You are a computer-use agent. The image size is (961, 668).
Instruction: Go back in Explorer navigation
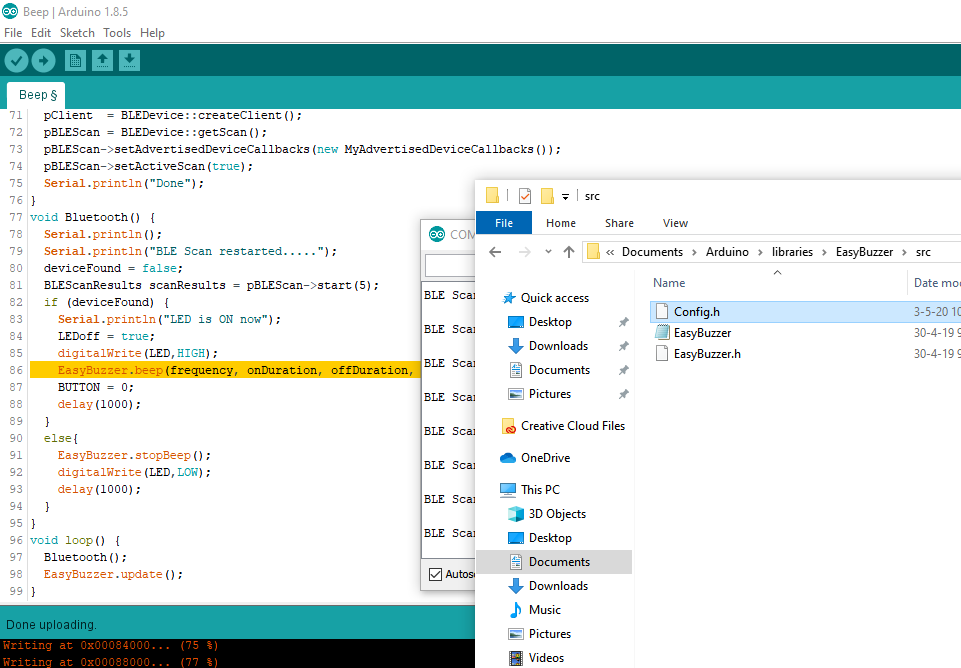click(x=495, y=252)
